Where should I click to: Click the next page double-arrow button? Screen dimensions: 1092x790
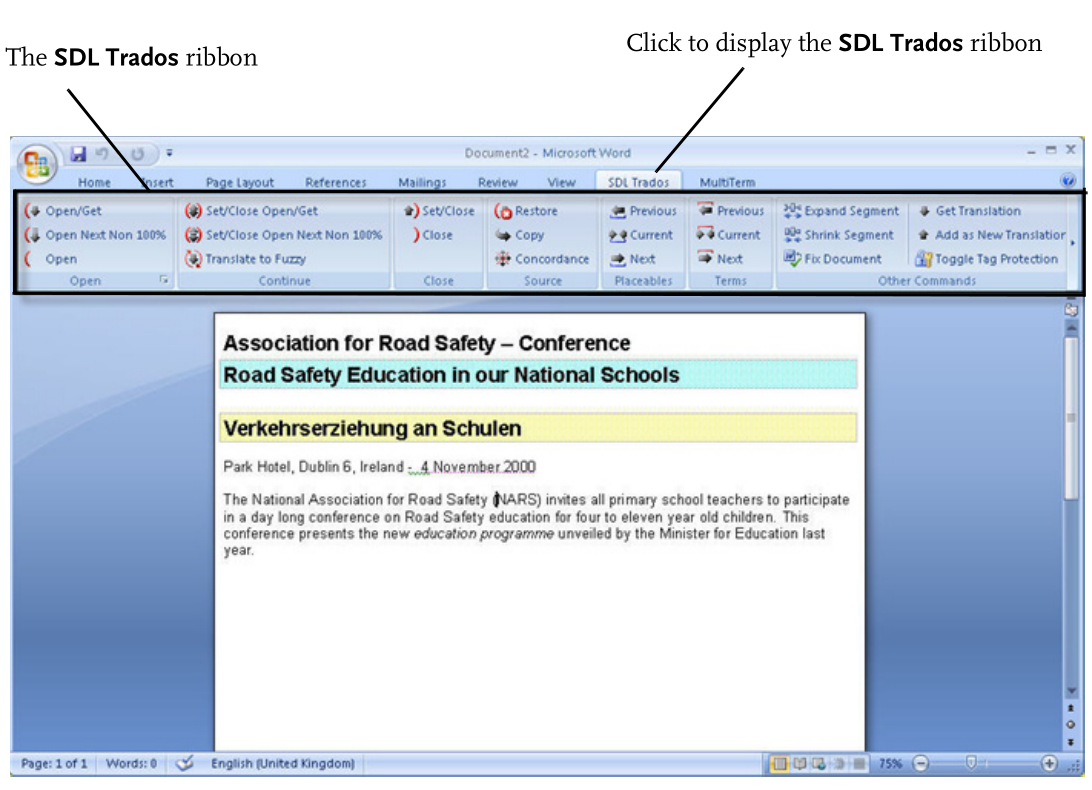point(1070,742)
